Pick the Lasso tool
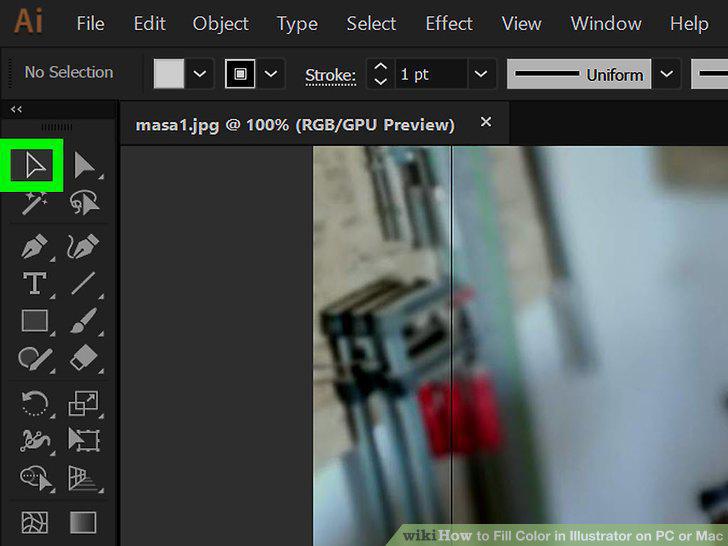The width and height of the screenshot is (728, 546). (84, 202)
